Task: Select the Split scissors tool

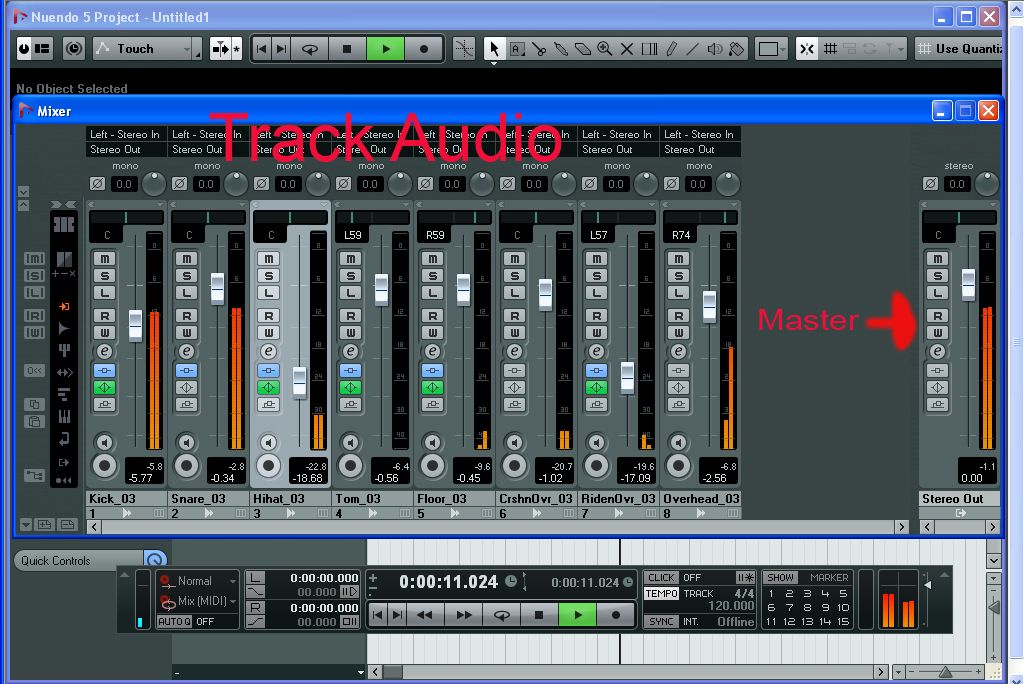Action: click(x=539, y=49)
